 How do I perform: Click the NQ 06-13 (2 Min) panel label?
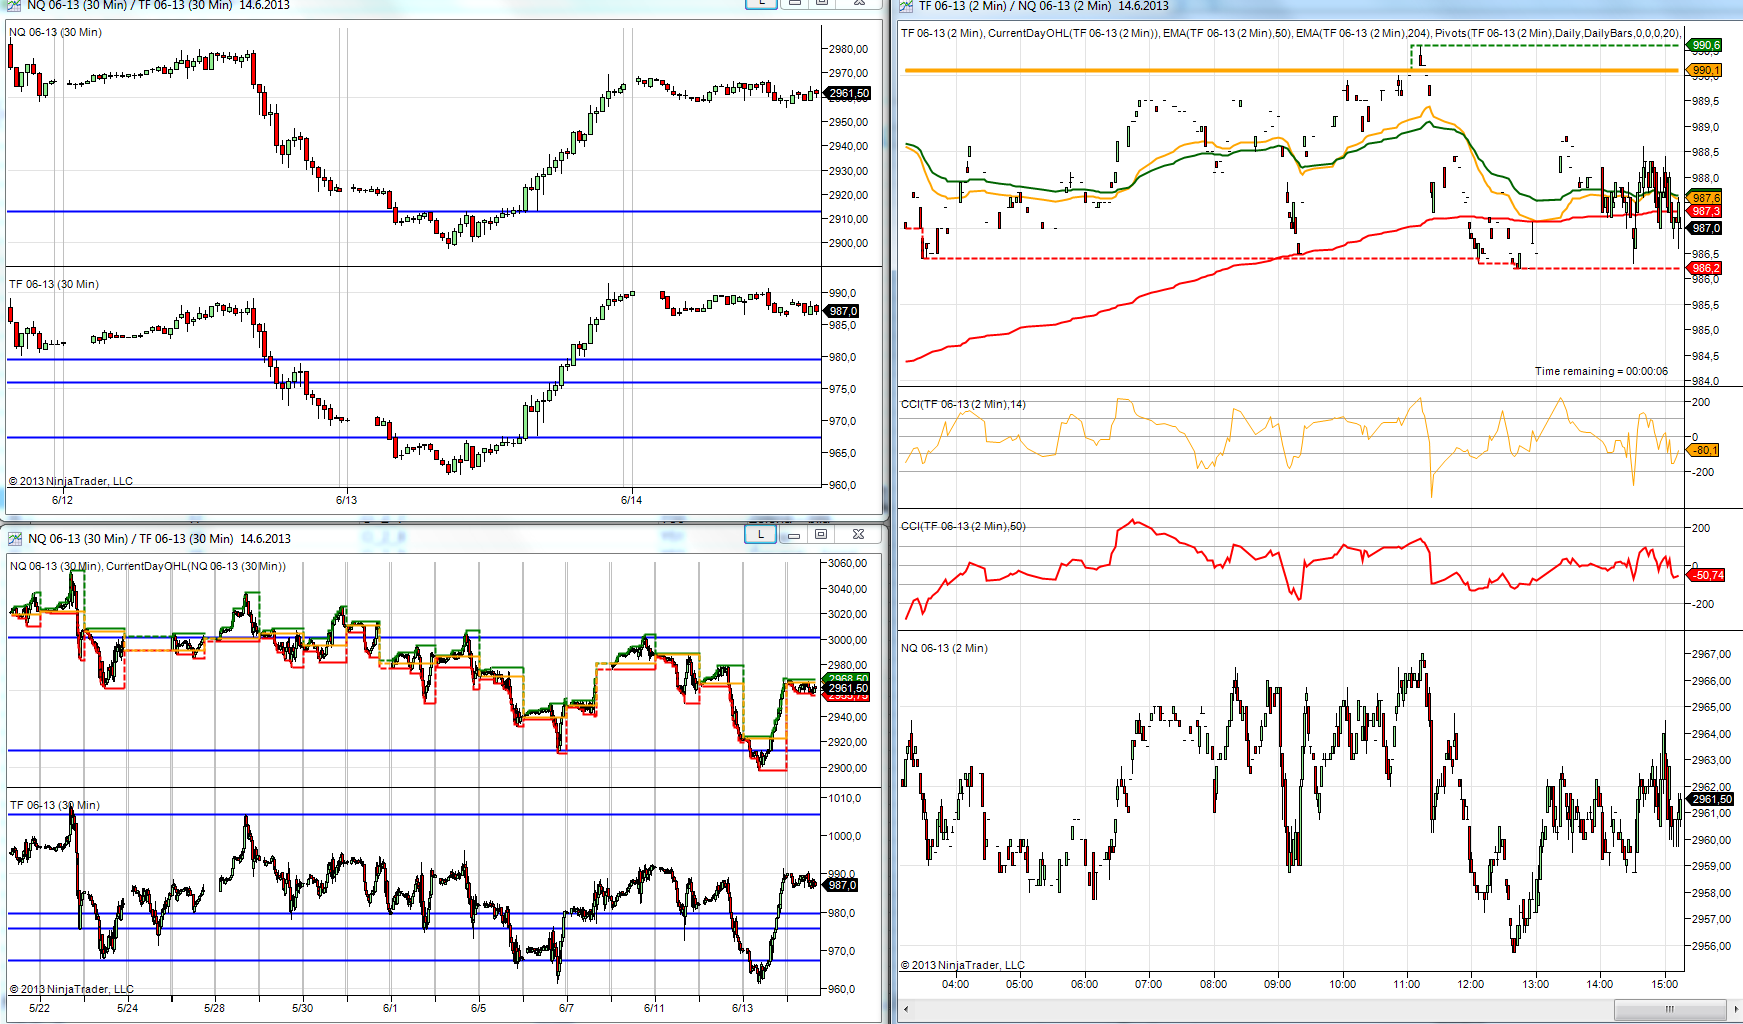944,648
